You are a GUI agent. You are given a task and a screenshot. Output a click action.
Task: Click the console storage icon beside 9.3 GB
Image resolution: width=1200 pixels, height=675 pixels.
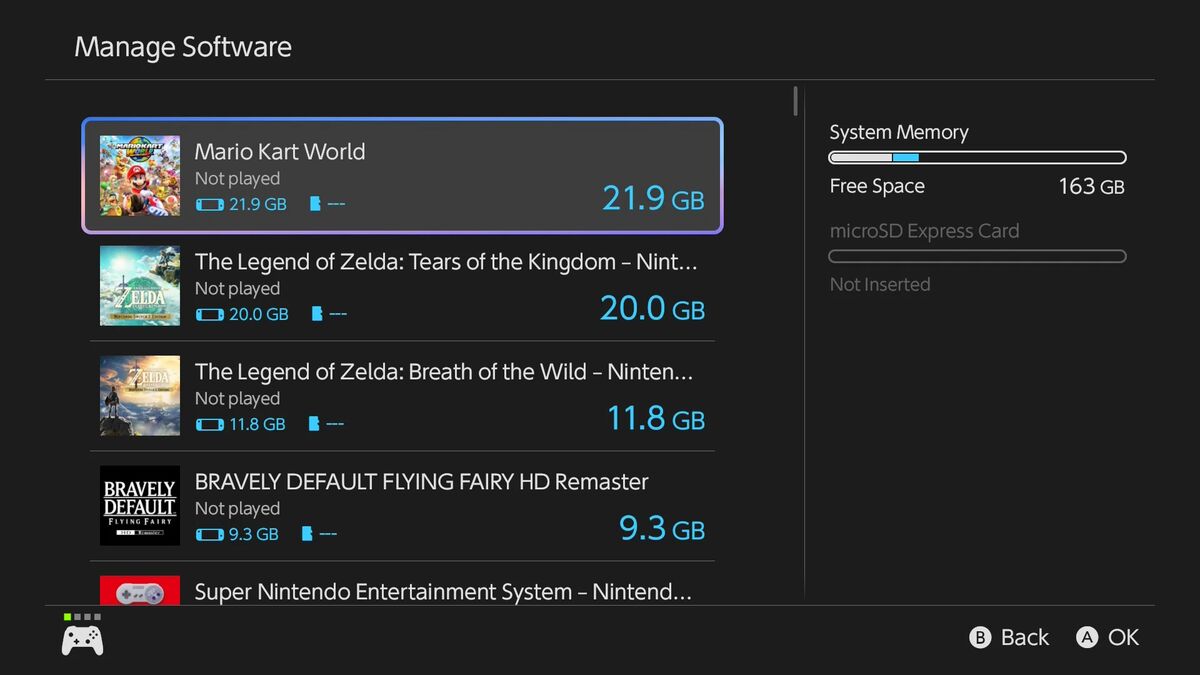(209, 534)
